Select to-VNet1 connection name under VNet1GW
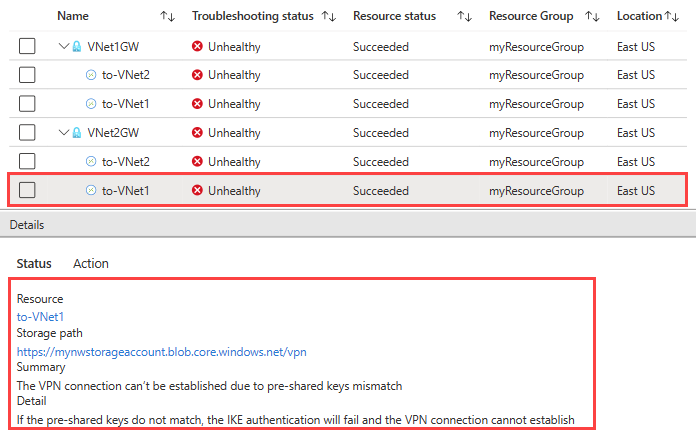Screen dimensions: 696x434 126,104
